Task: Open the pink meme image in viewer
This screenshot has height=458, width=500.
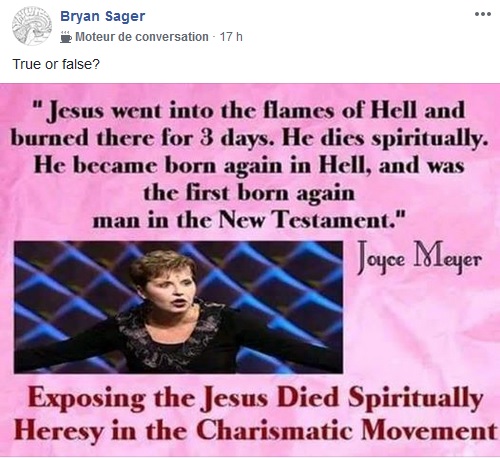Action: pos(250,270)
